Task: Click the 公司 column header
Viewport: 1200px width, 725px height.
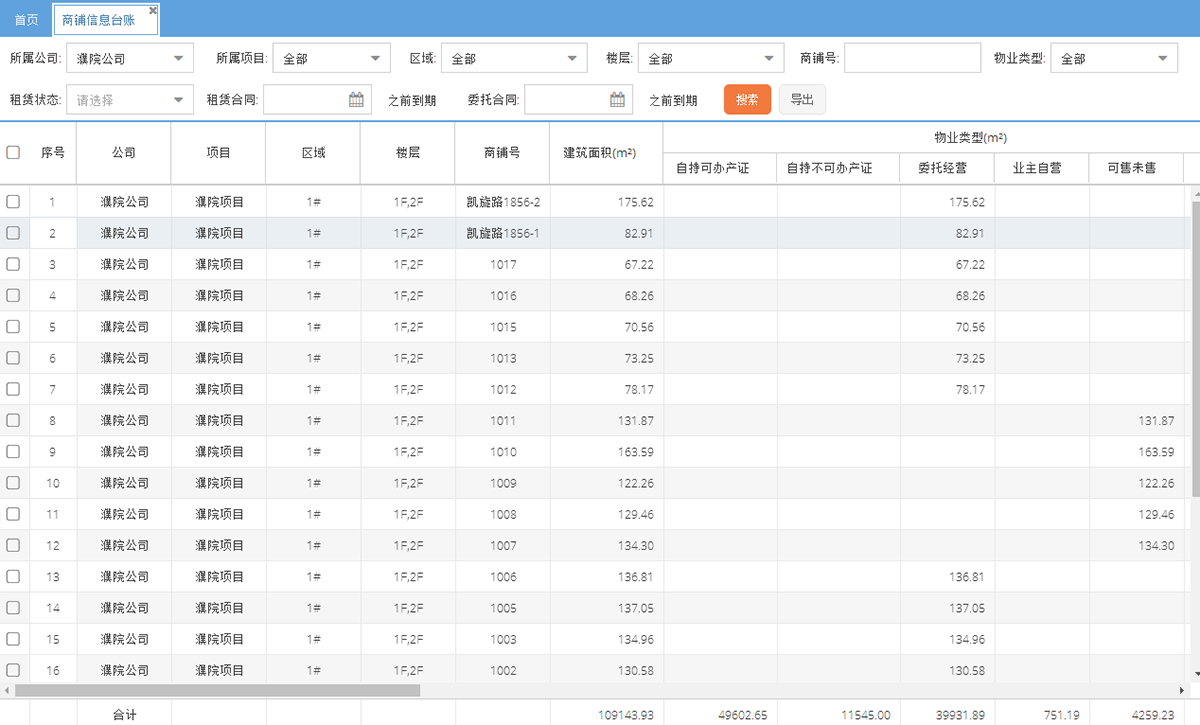Action: pos(124,153)
